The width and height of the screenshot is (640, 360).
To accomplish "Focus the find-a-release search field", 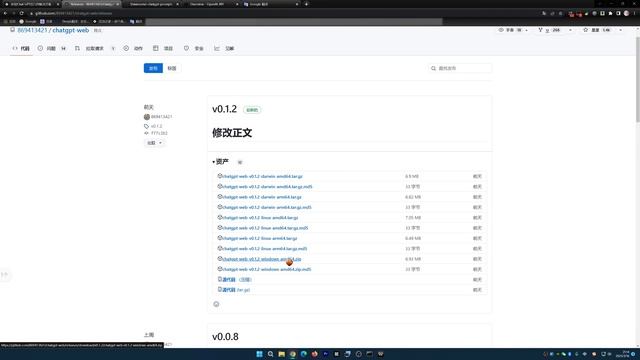I will pos(460,68).
